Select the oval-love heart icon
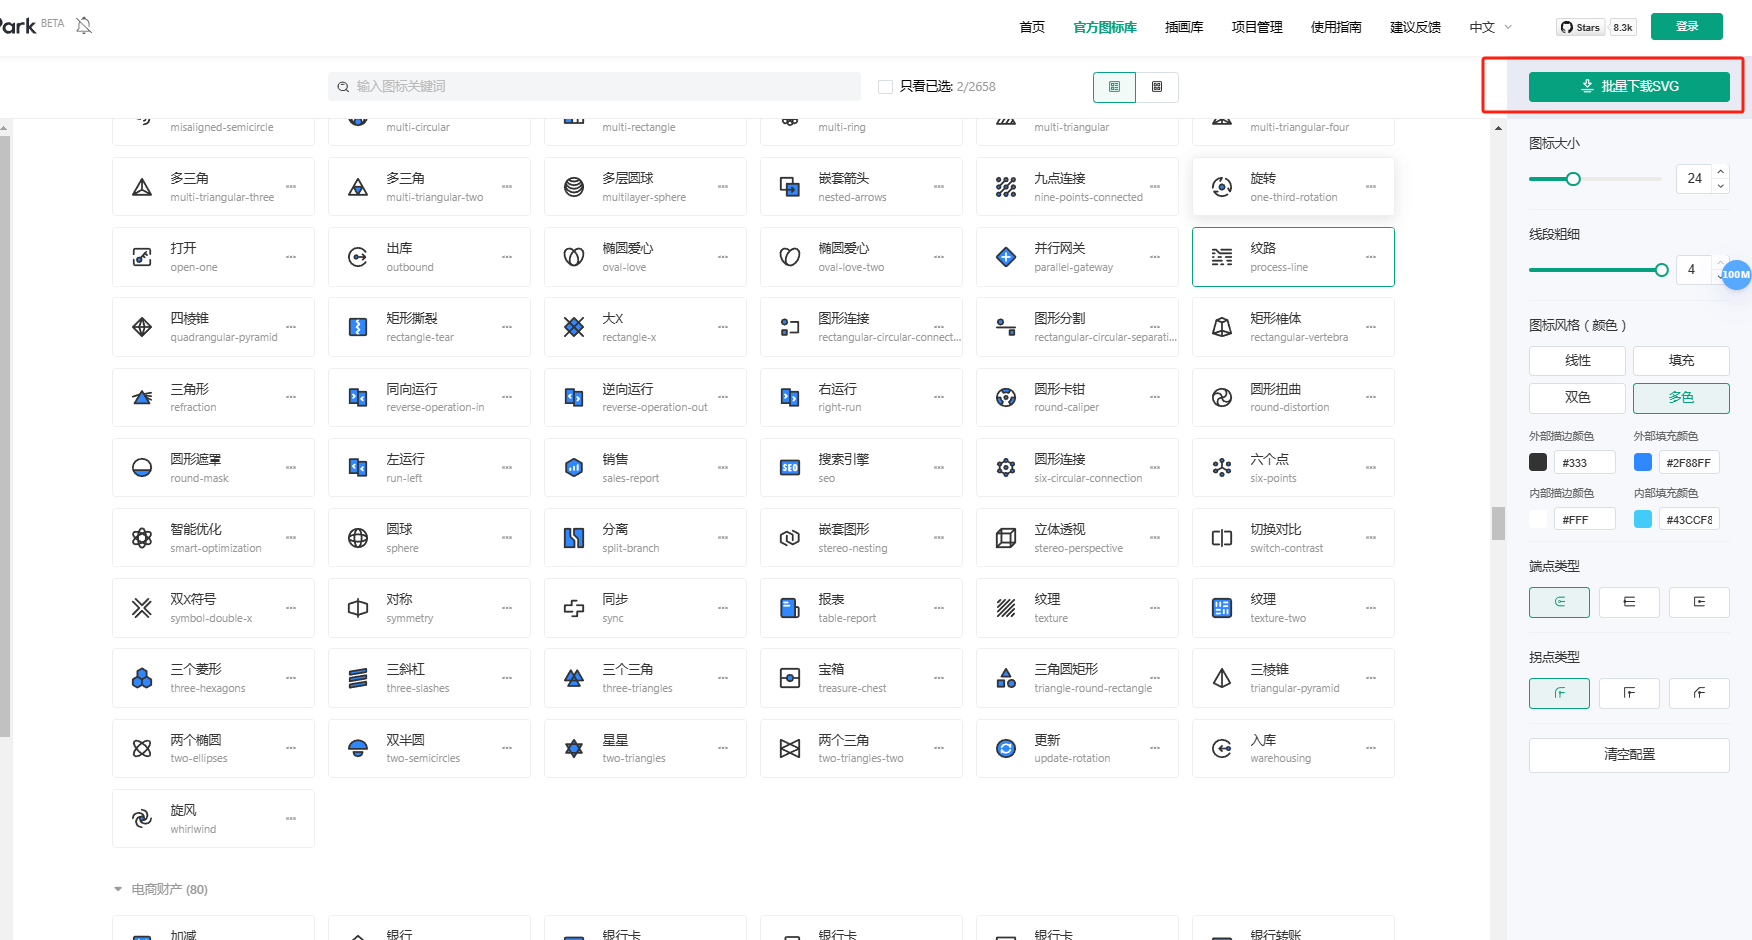1752x940 pixels. tap(645, 257)
